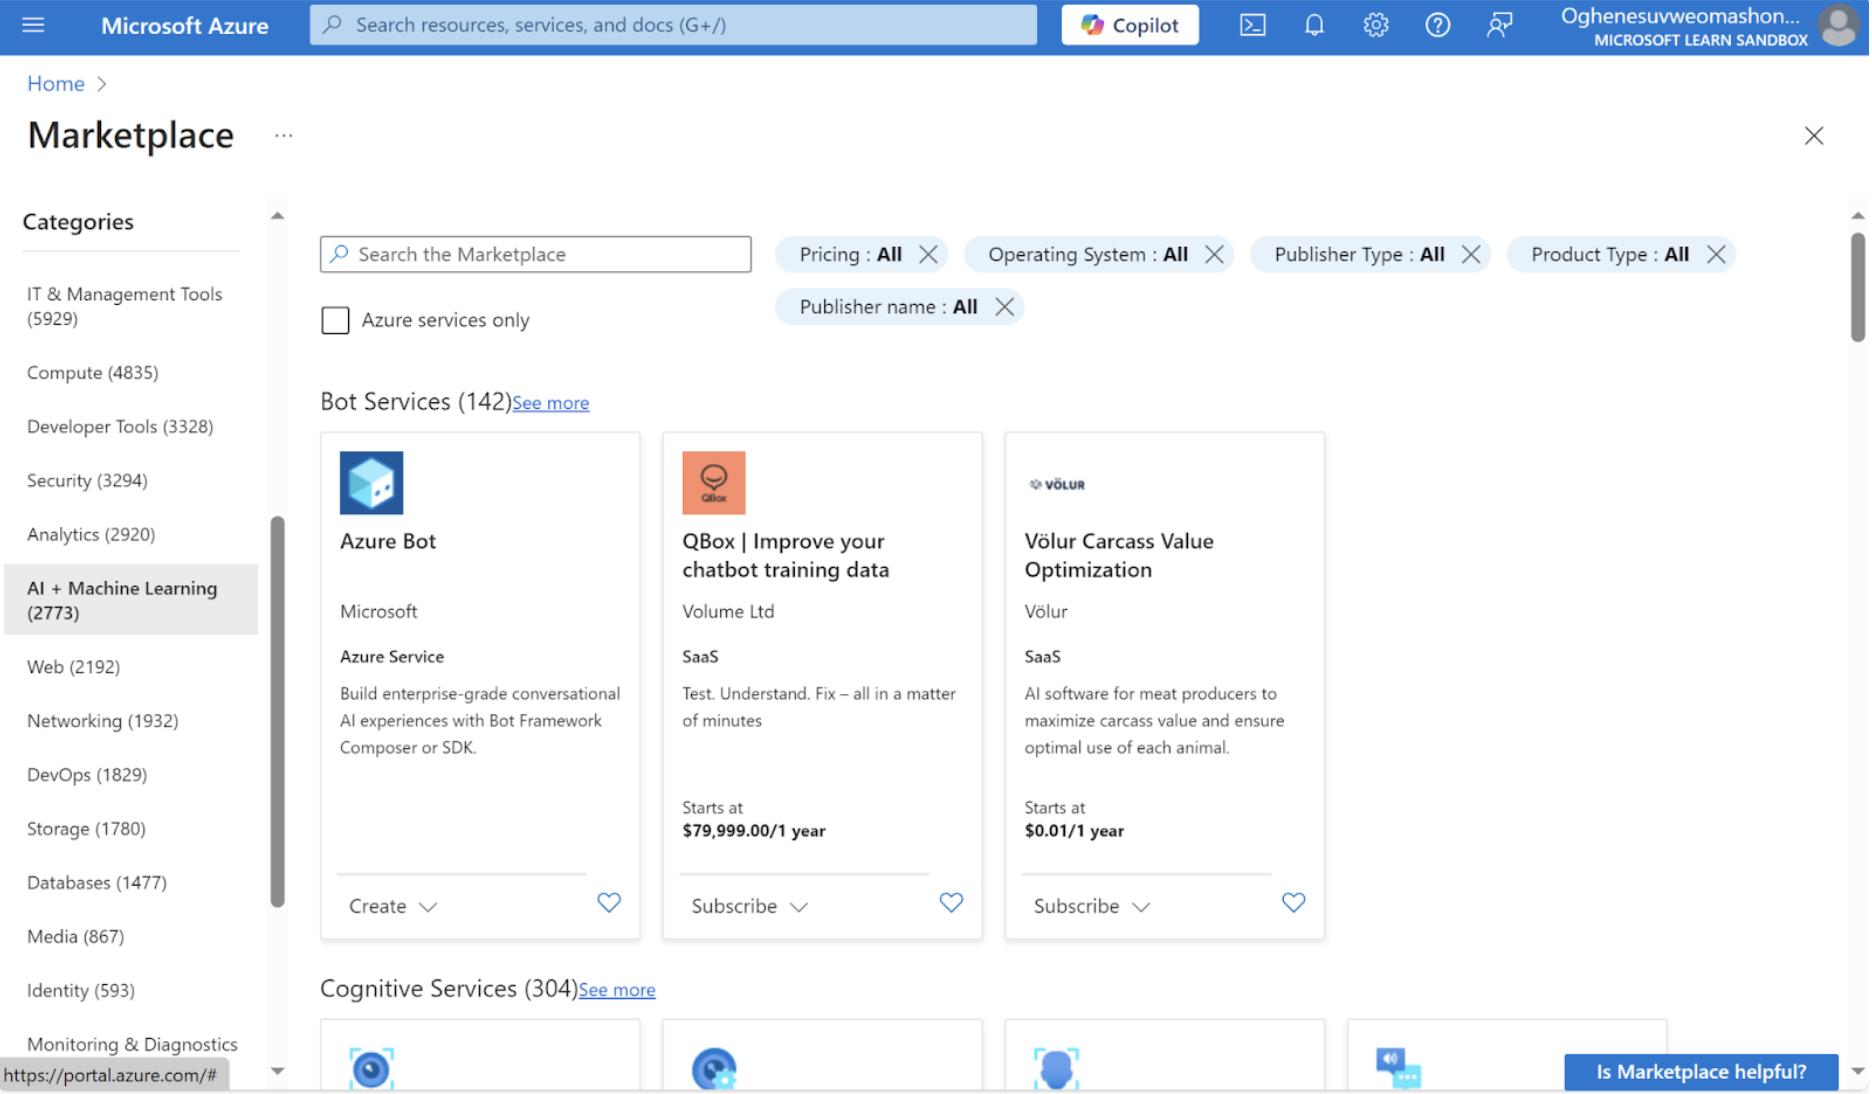Screen dimensions: 1872x1094
Task: Click the breadcrumb chevron after Home
Action: point(102,84)
